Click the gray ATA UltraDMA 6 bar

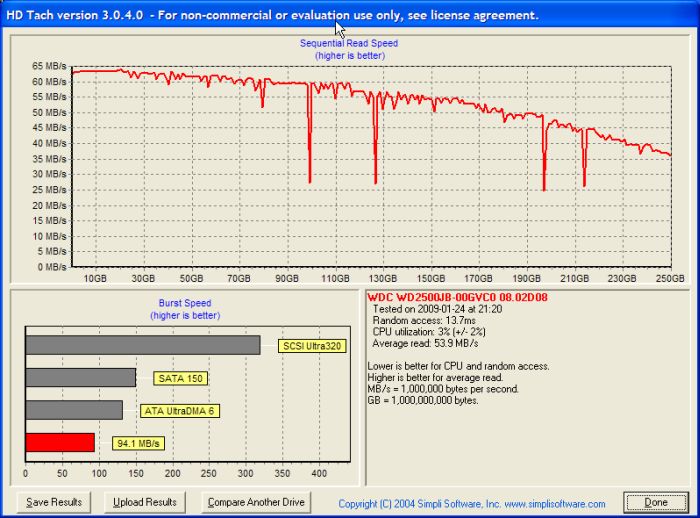[x=74, y=410]
